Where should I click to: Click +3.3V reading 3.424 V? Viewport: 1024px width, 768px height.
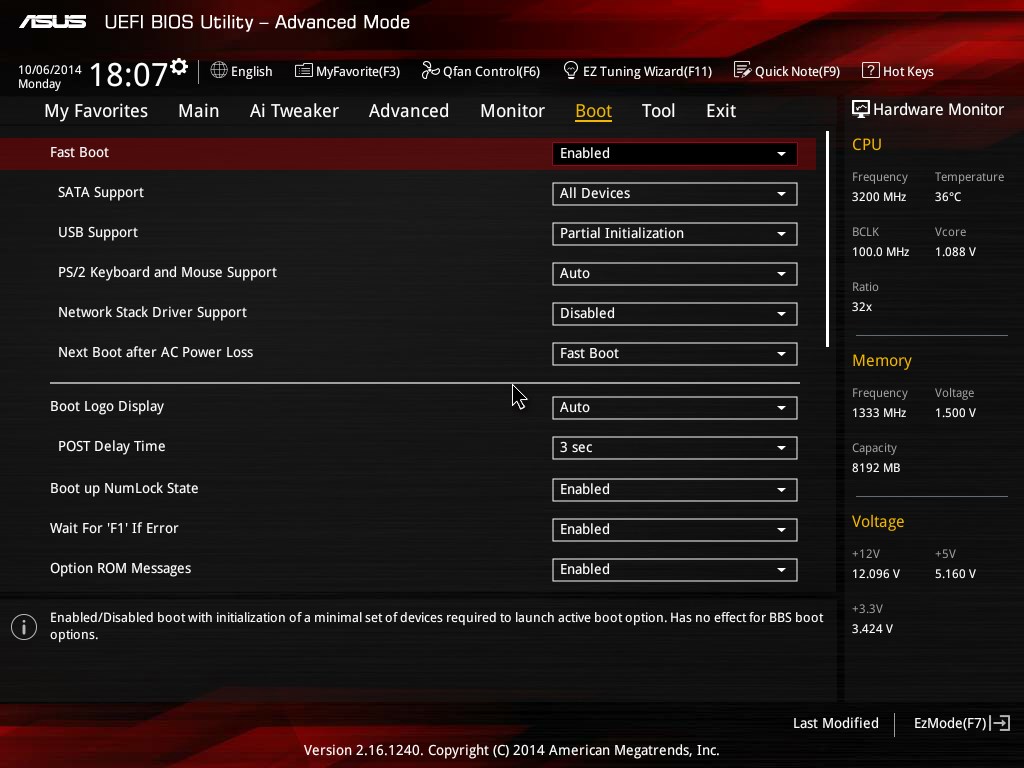pyautogui.click(x=872, y=628)
